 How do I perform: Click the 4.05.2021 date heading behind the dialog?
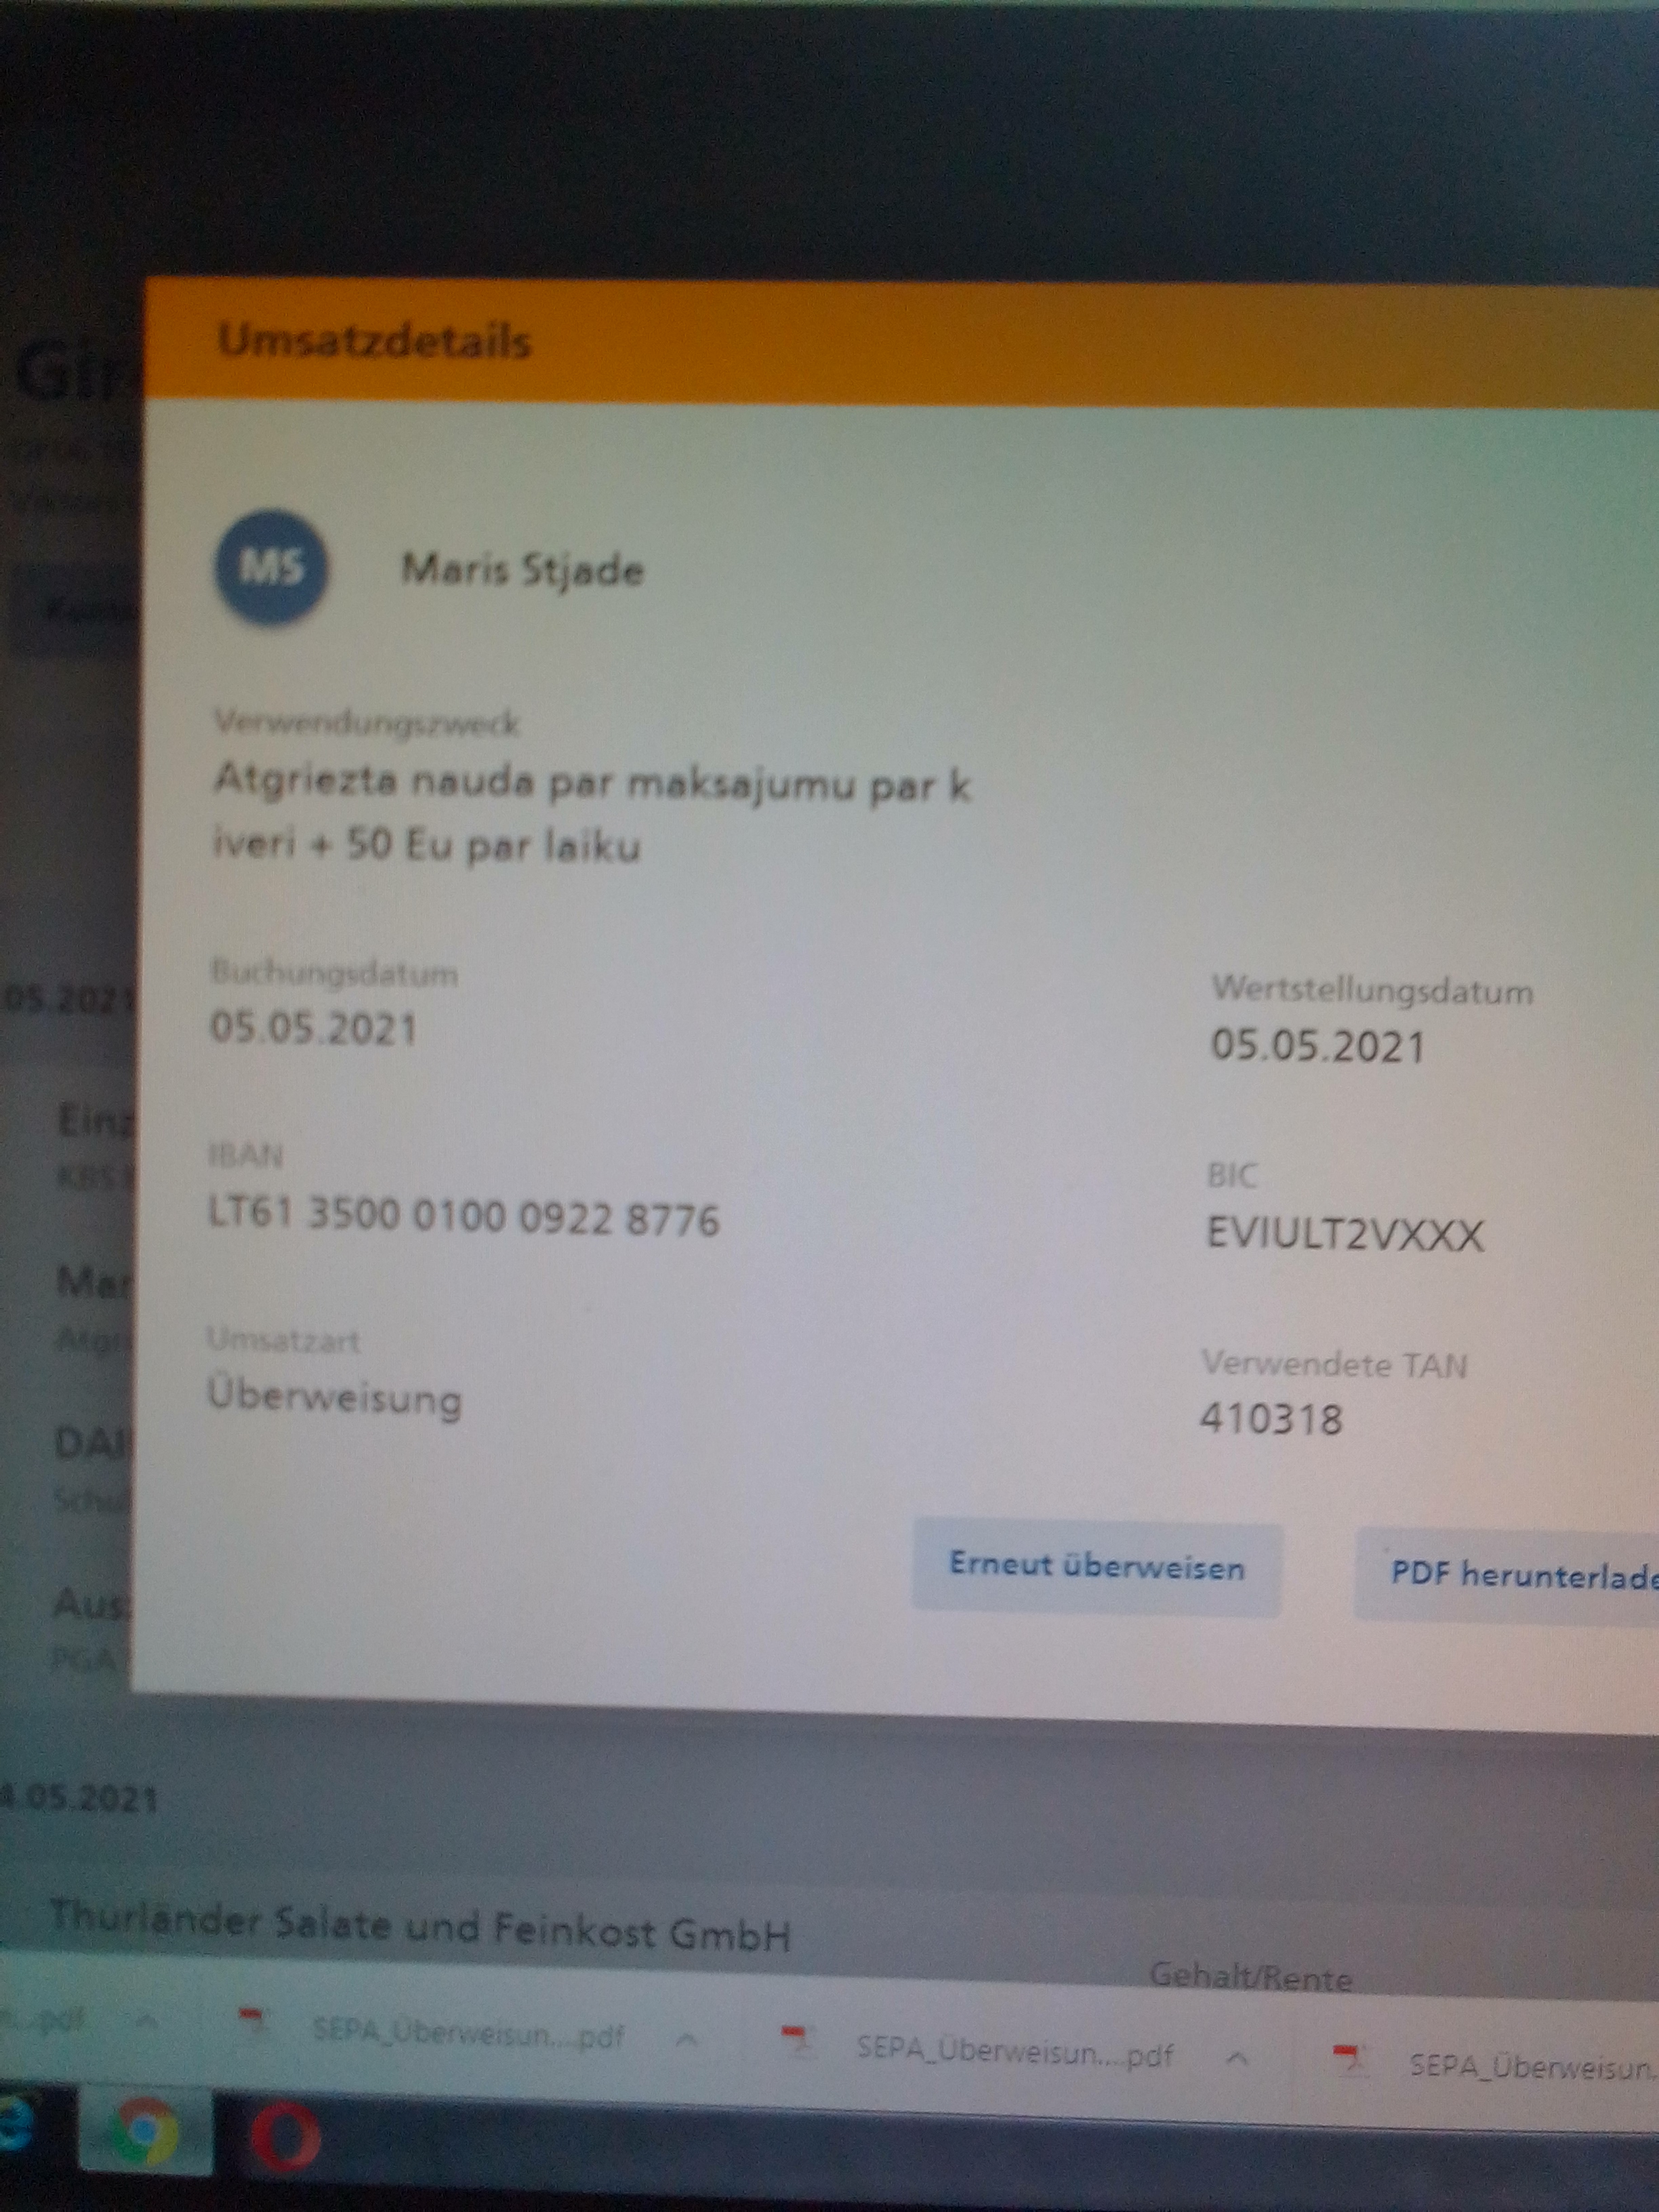[x=78, y=1799]
